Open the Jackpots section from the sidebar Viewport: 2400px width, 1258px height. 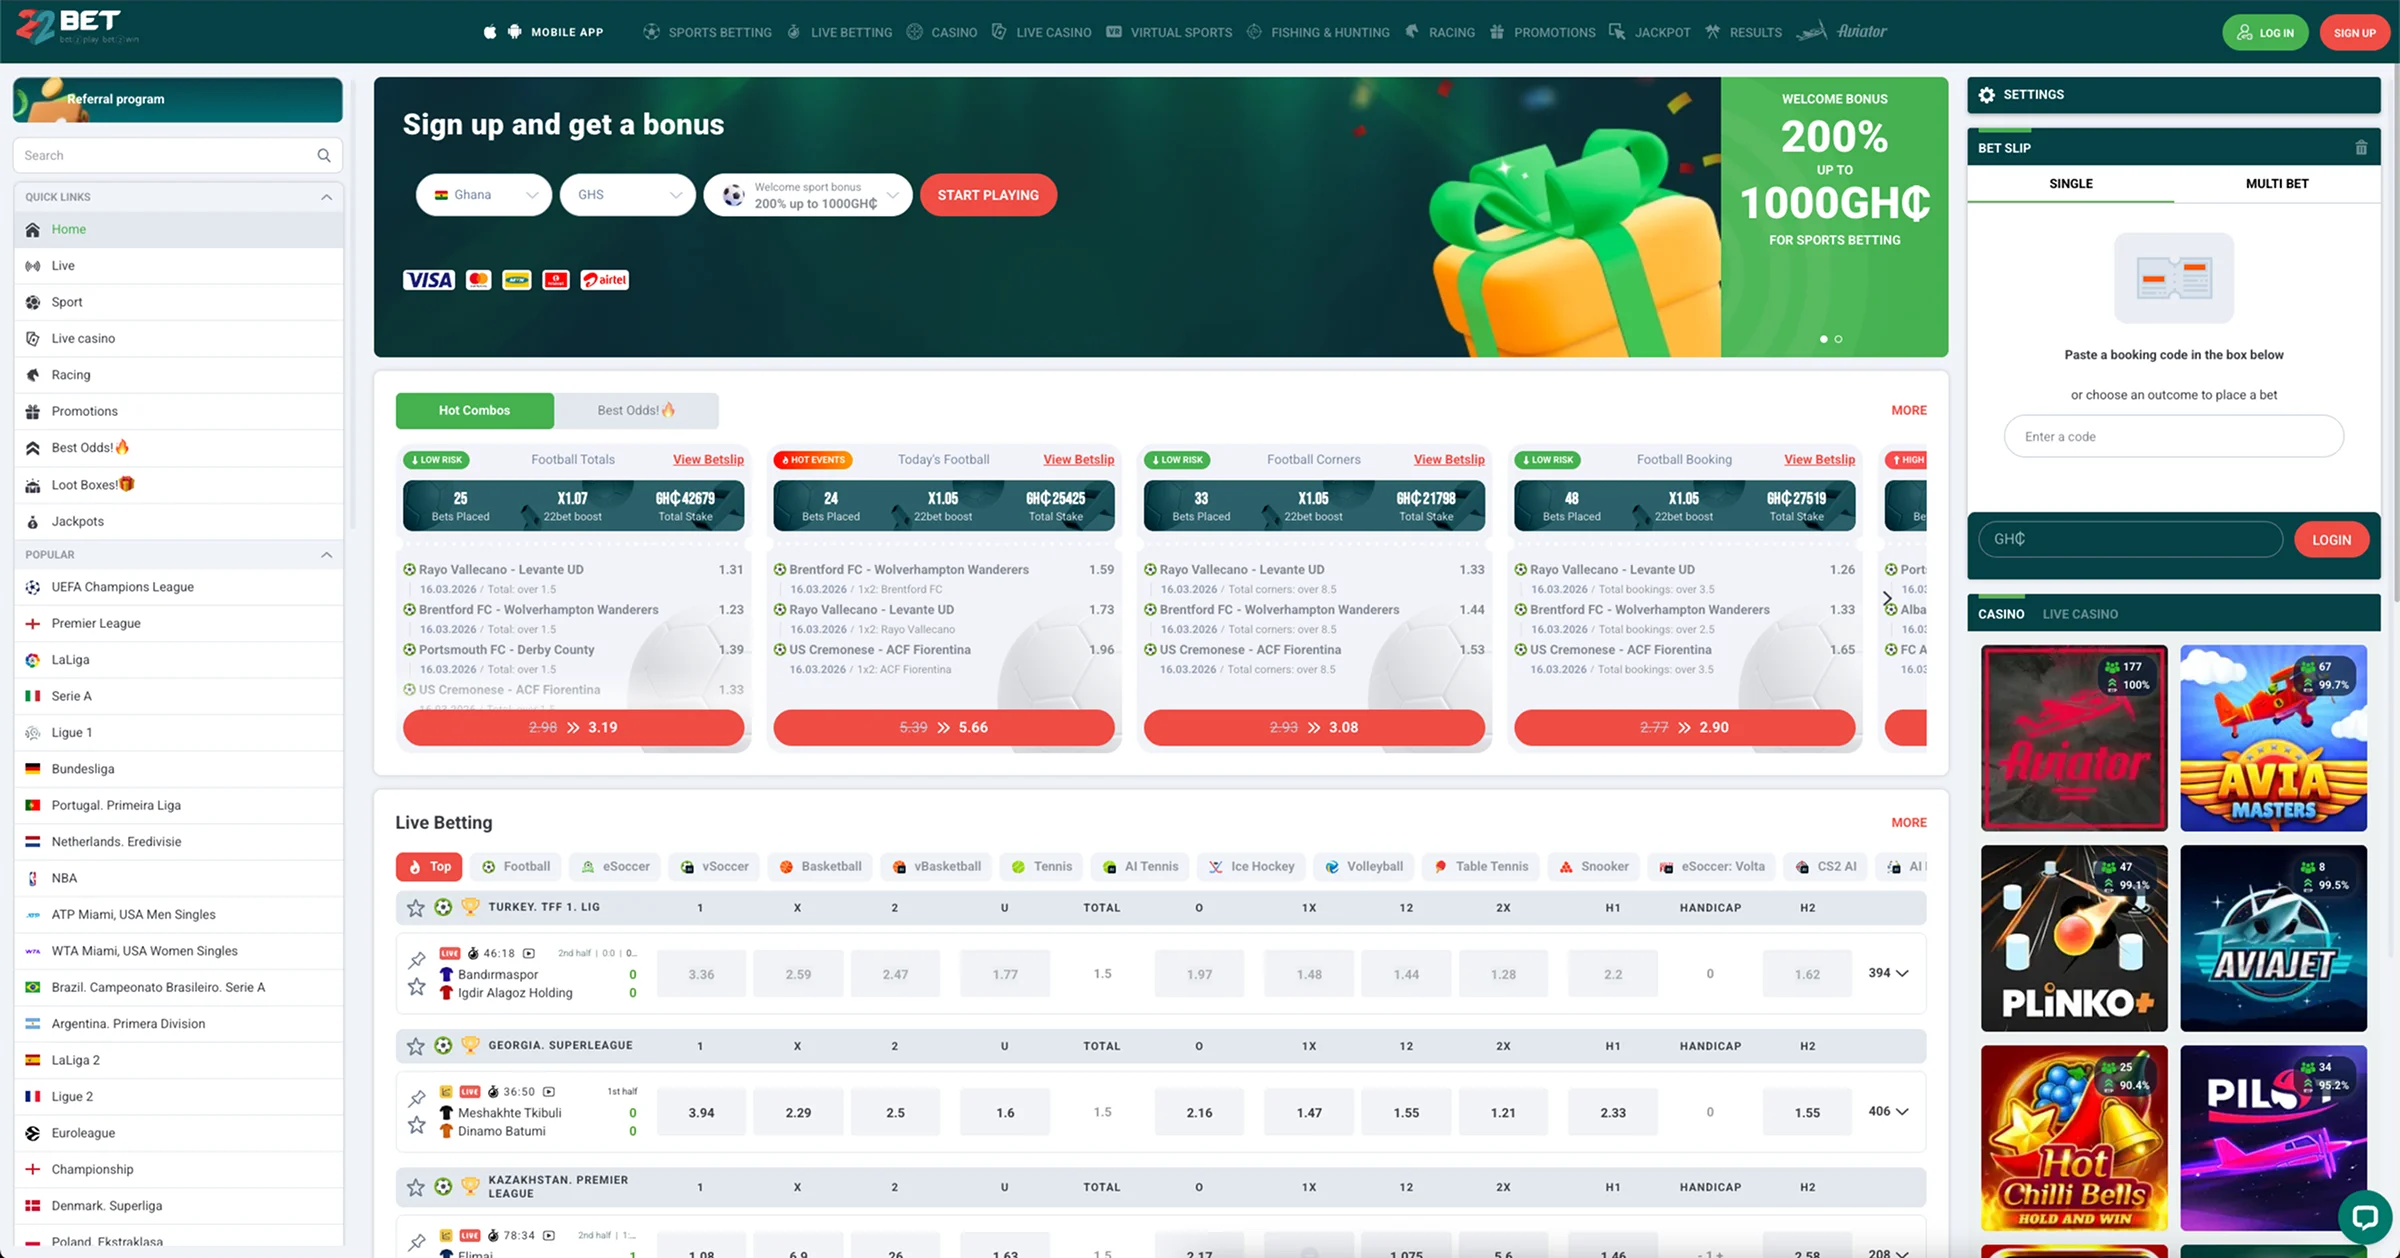tap(78, 521)
